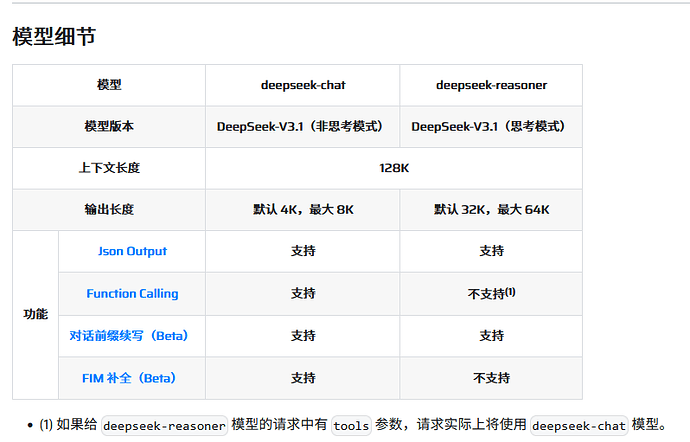Click the 模型 header cell
The width and height of the screenshot is (690, 442).
click(109, 85)
